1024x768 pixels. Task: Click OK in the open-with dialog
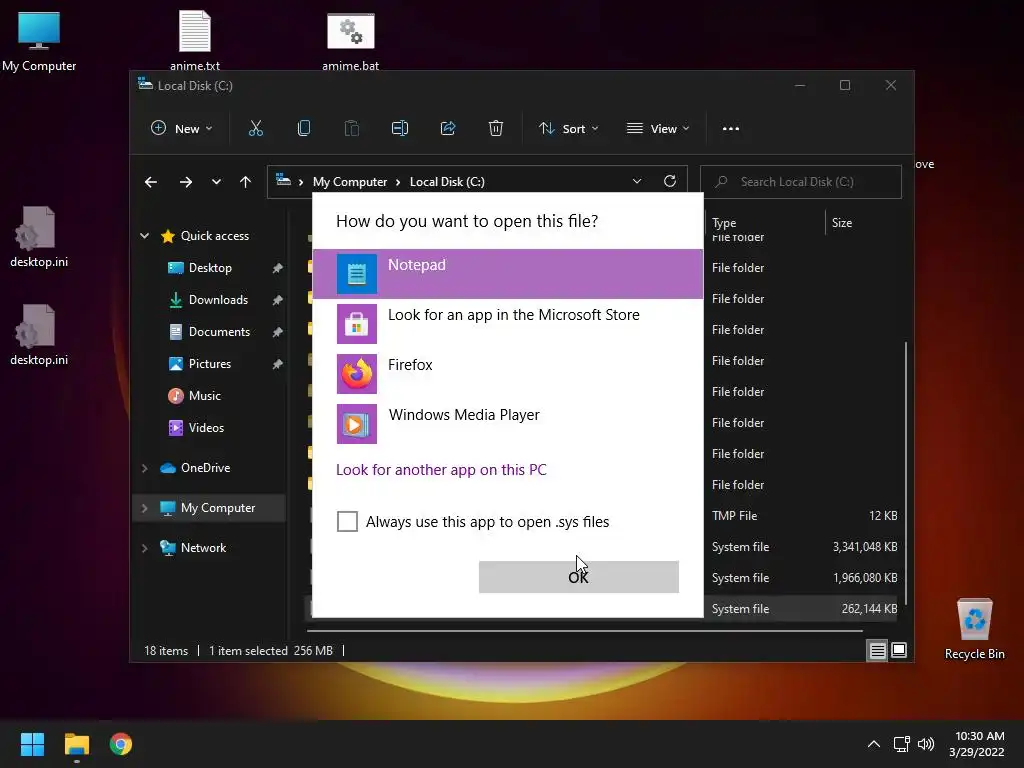pyautogui.click(x=579, y=577)
